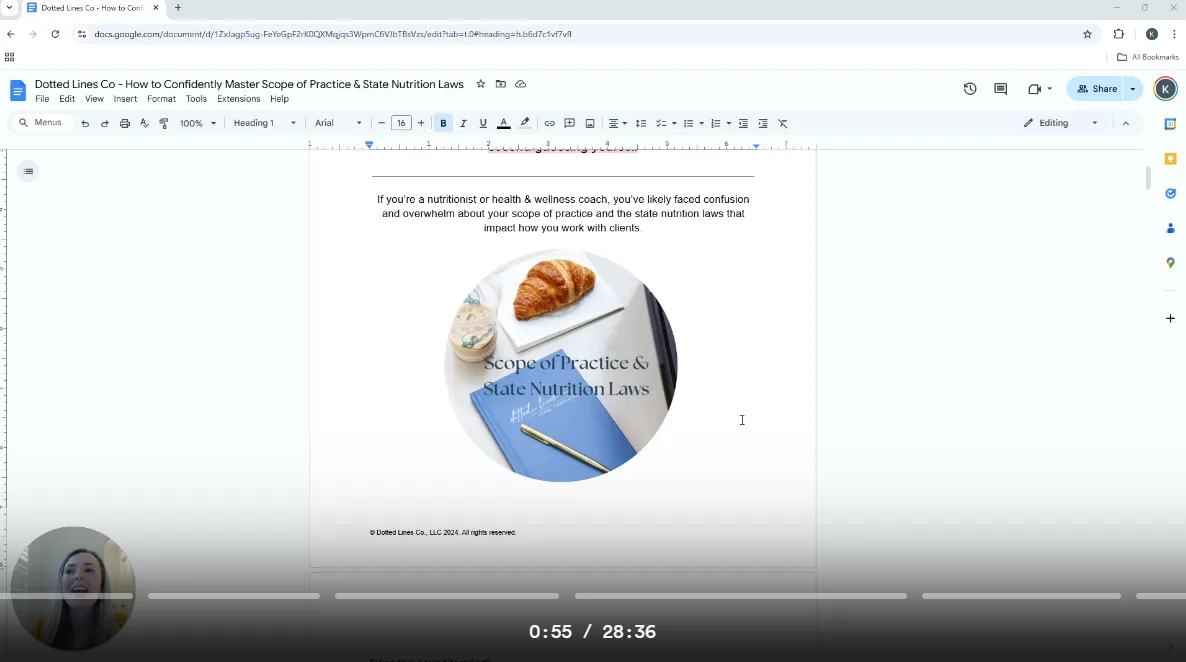Screen dimensions: 1186x662
Task: Expand the Editing mode dropdown
Action: point(1060,123)
